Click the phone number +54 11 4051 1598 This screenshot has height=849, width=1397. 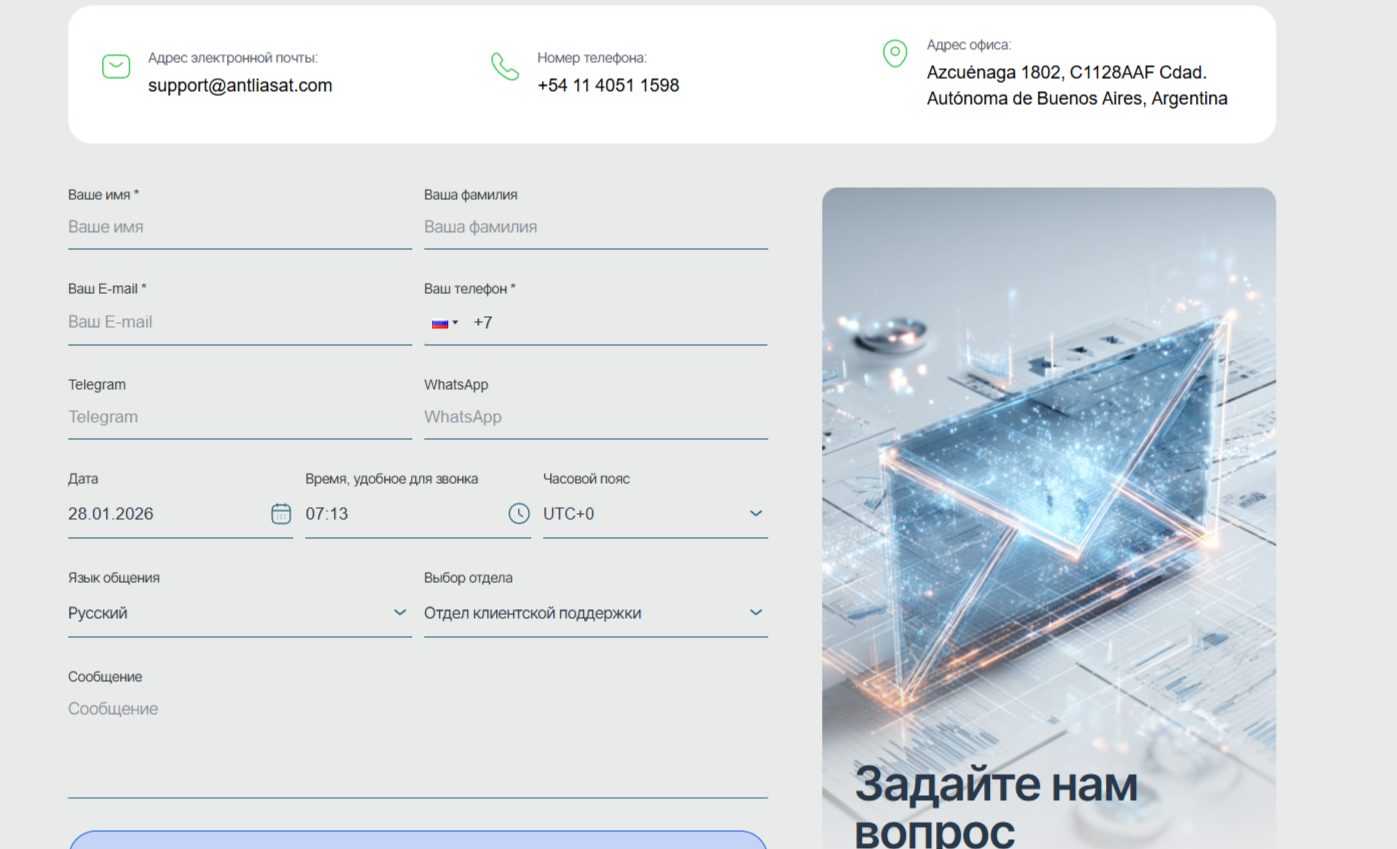click(x=607, y=85)
